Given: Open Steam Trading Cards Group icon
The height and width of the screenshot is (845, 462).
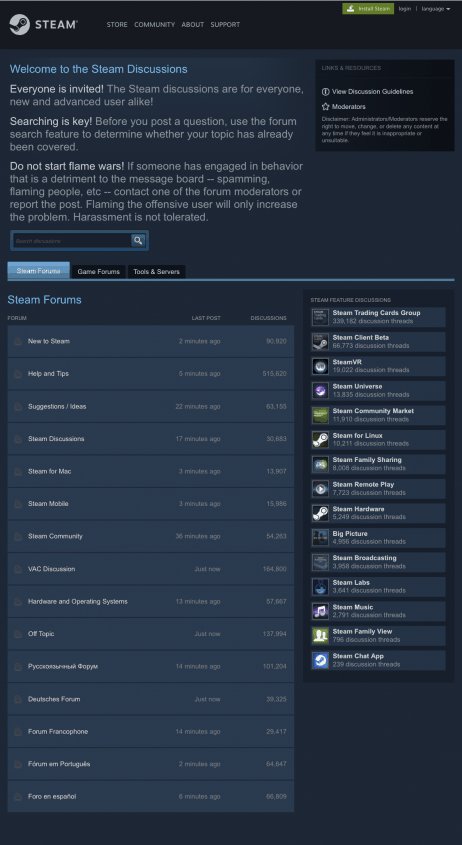Looking at the screenshot, I should coord(320,317).
